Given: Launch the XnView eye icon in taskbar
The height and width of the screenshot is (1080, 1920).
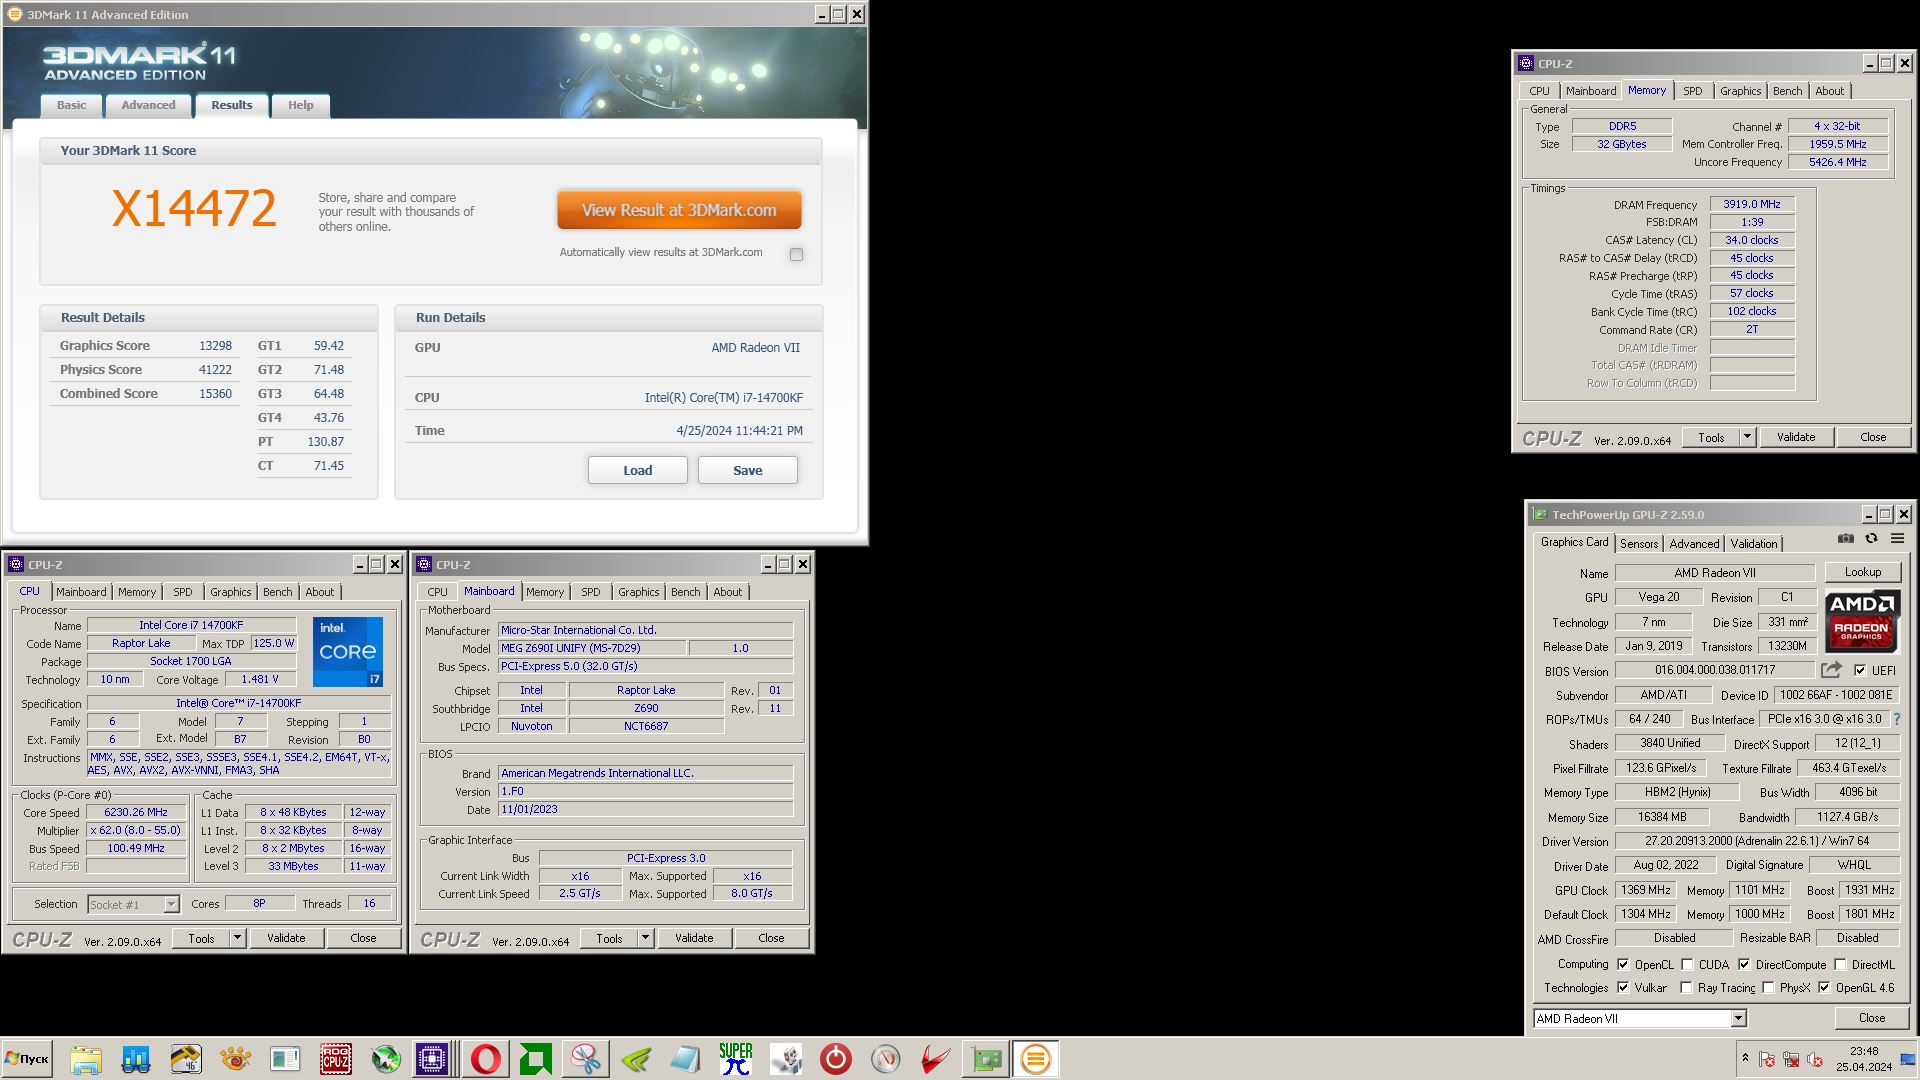Looking at the screenshot, I should click(x=236, y=1059).
